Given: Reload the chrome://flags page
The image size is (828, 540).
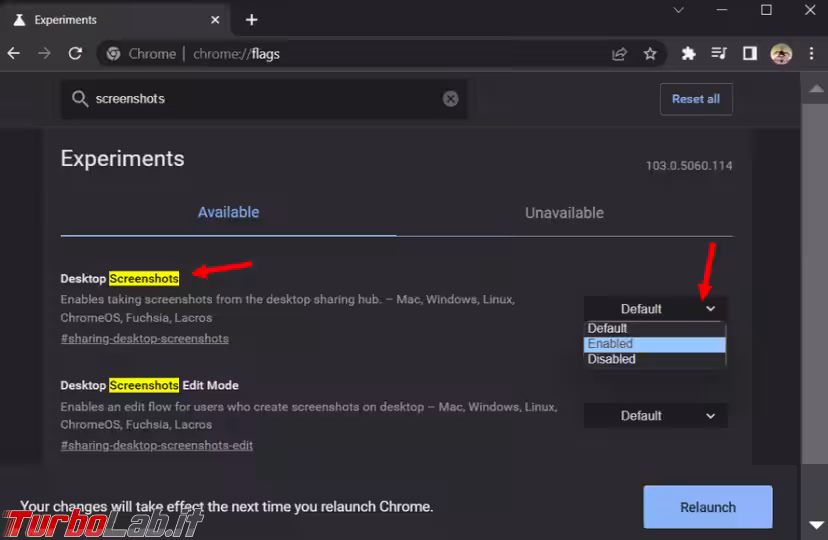Looking at the screenshot, I should (x=75, y=53).
